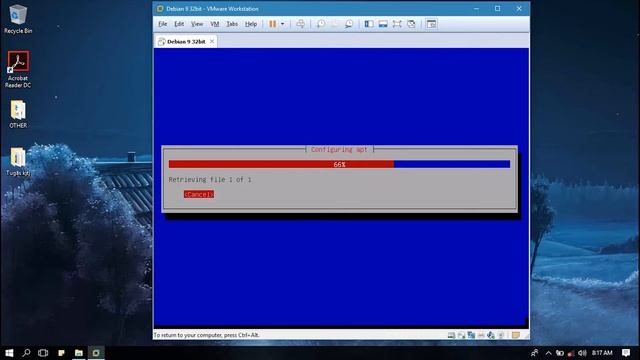Click the network adapter status icon
The image size is (640, 360).
(471, 335)
